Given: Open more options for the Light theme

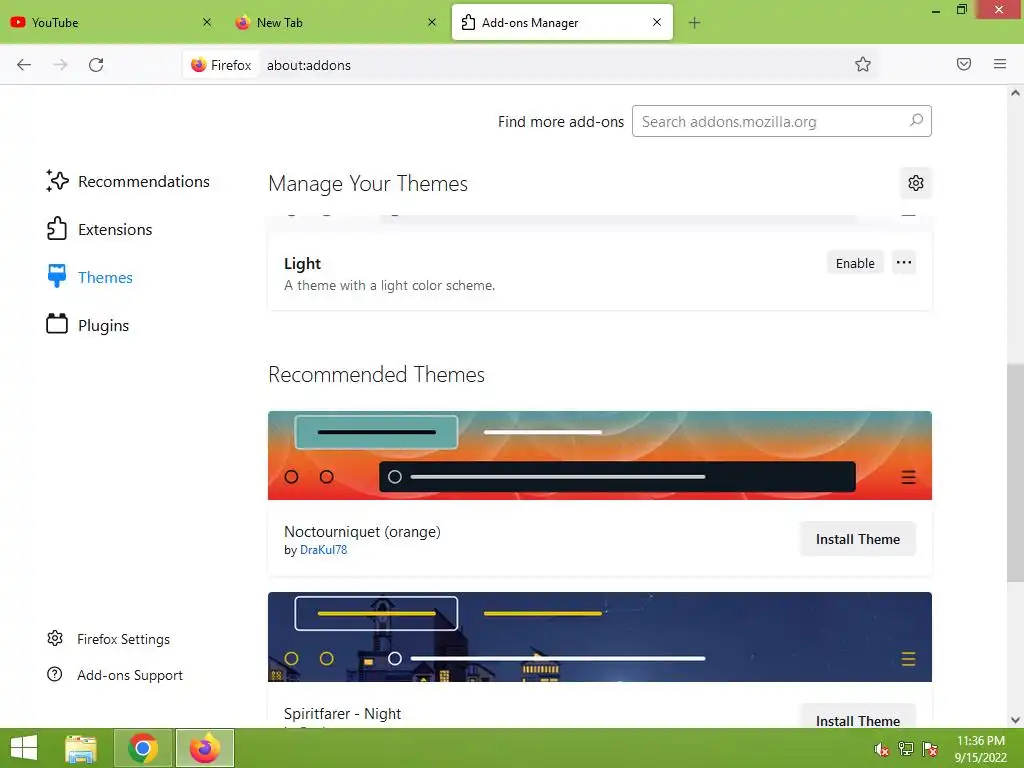Looking at the screenshot, I should click(904, 263).
